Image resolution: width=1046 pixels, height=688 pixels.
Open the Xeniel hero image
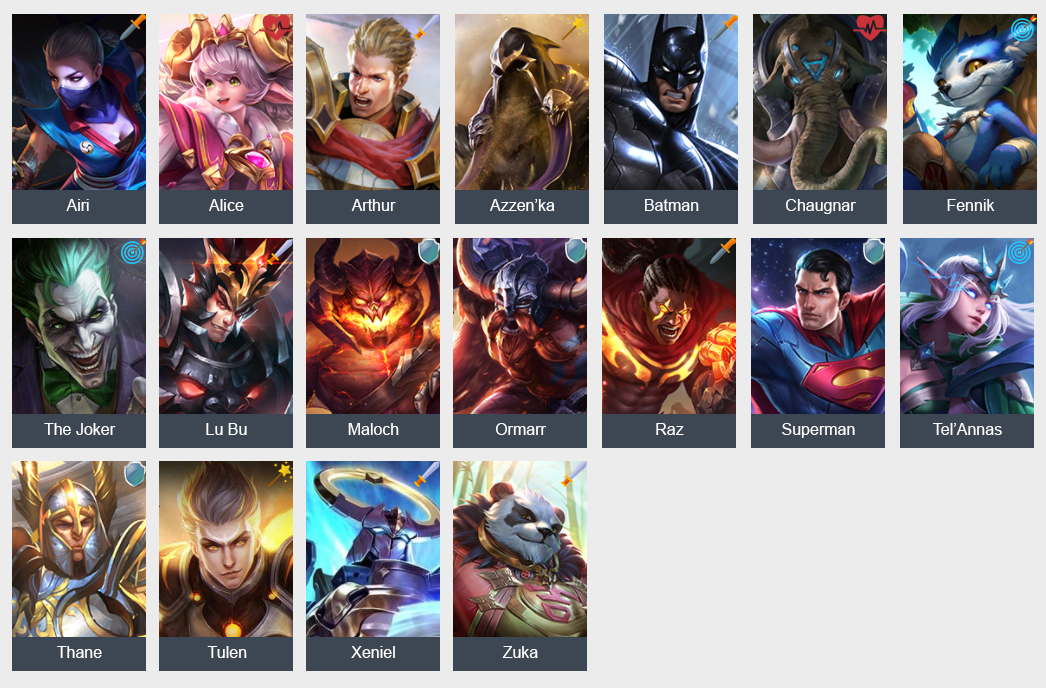373,549
